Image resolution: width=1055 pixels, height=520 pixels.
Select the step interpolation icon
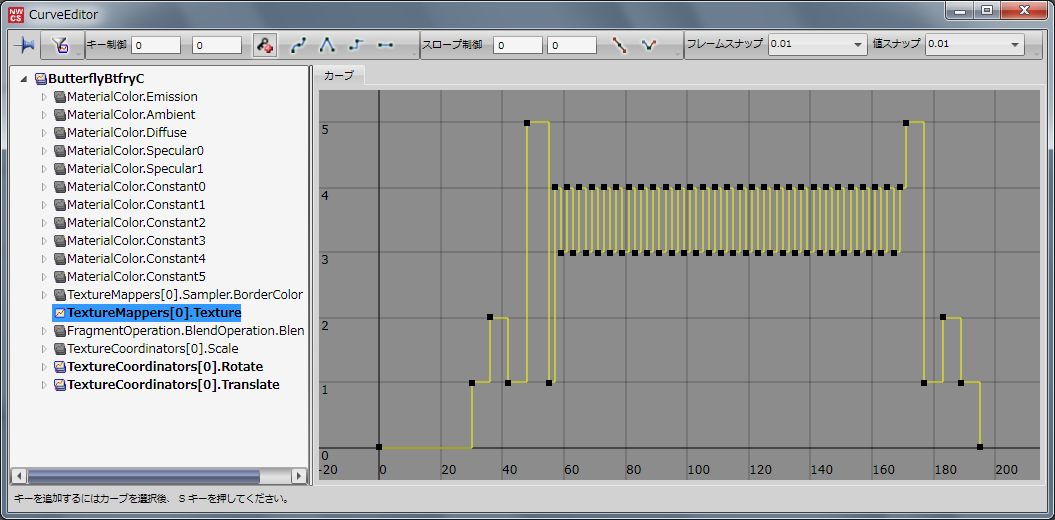point(356,45)
